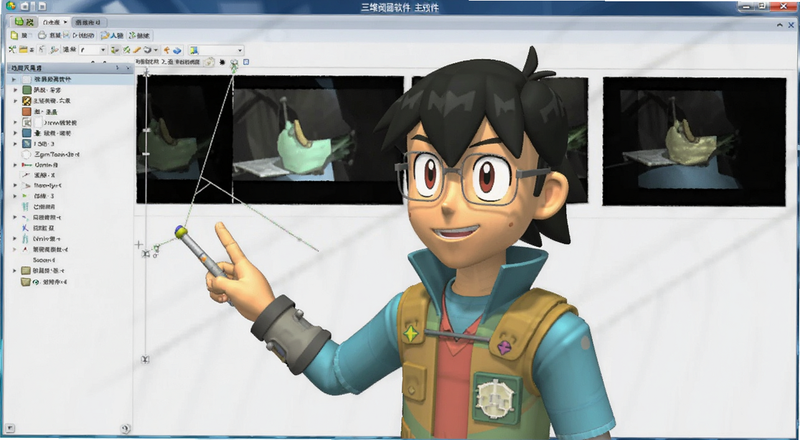Close the left tree panel via header X

pos(127,67)
